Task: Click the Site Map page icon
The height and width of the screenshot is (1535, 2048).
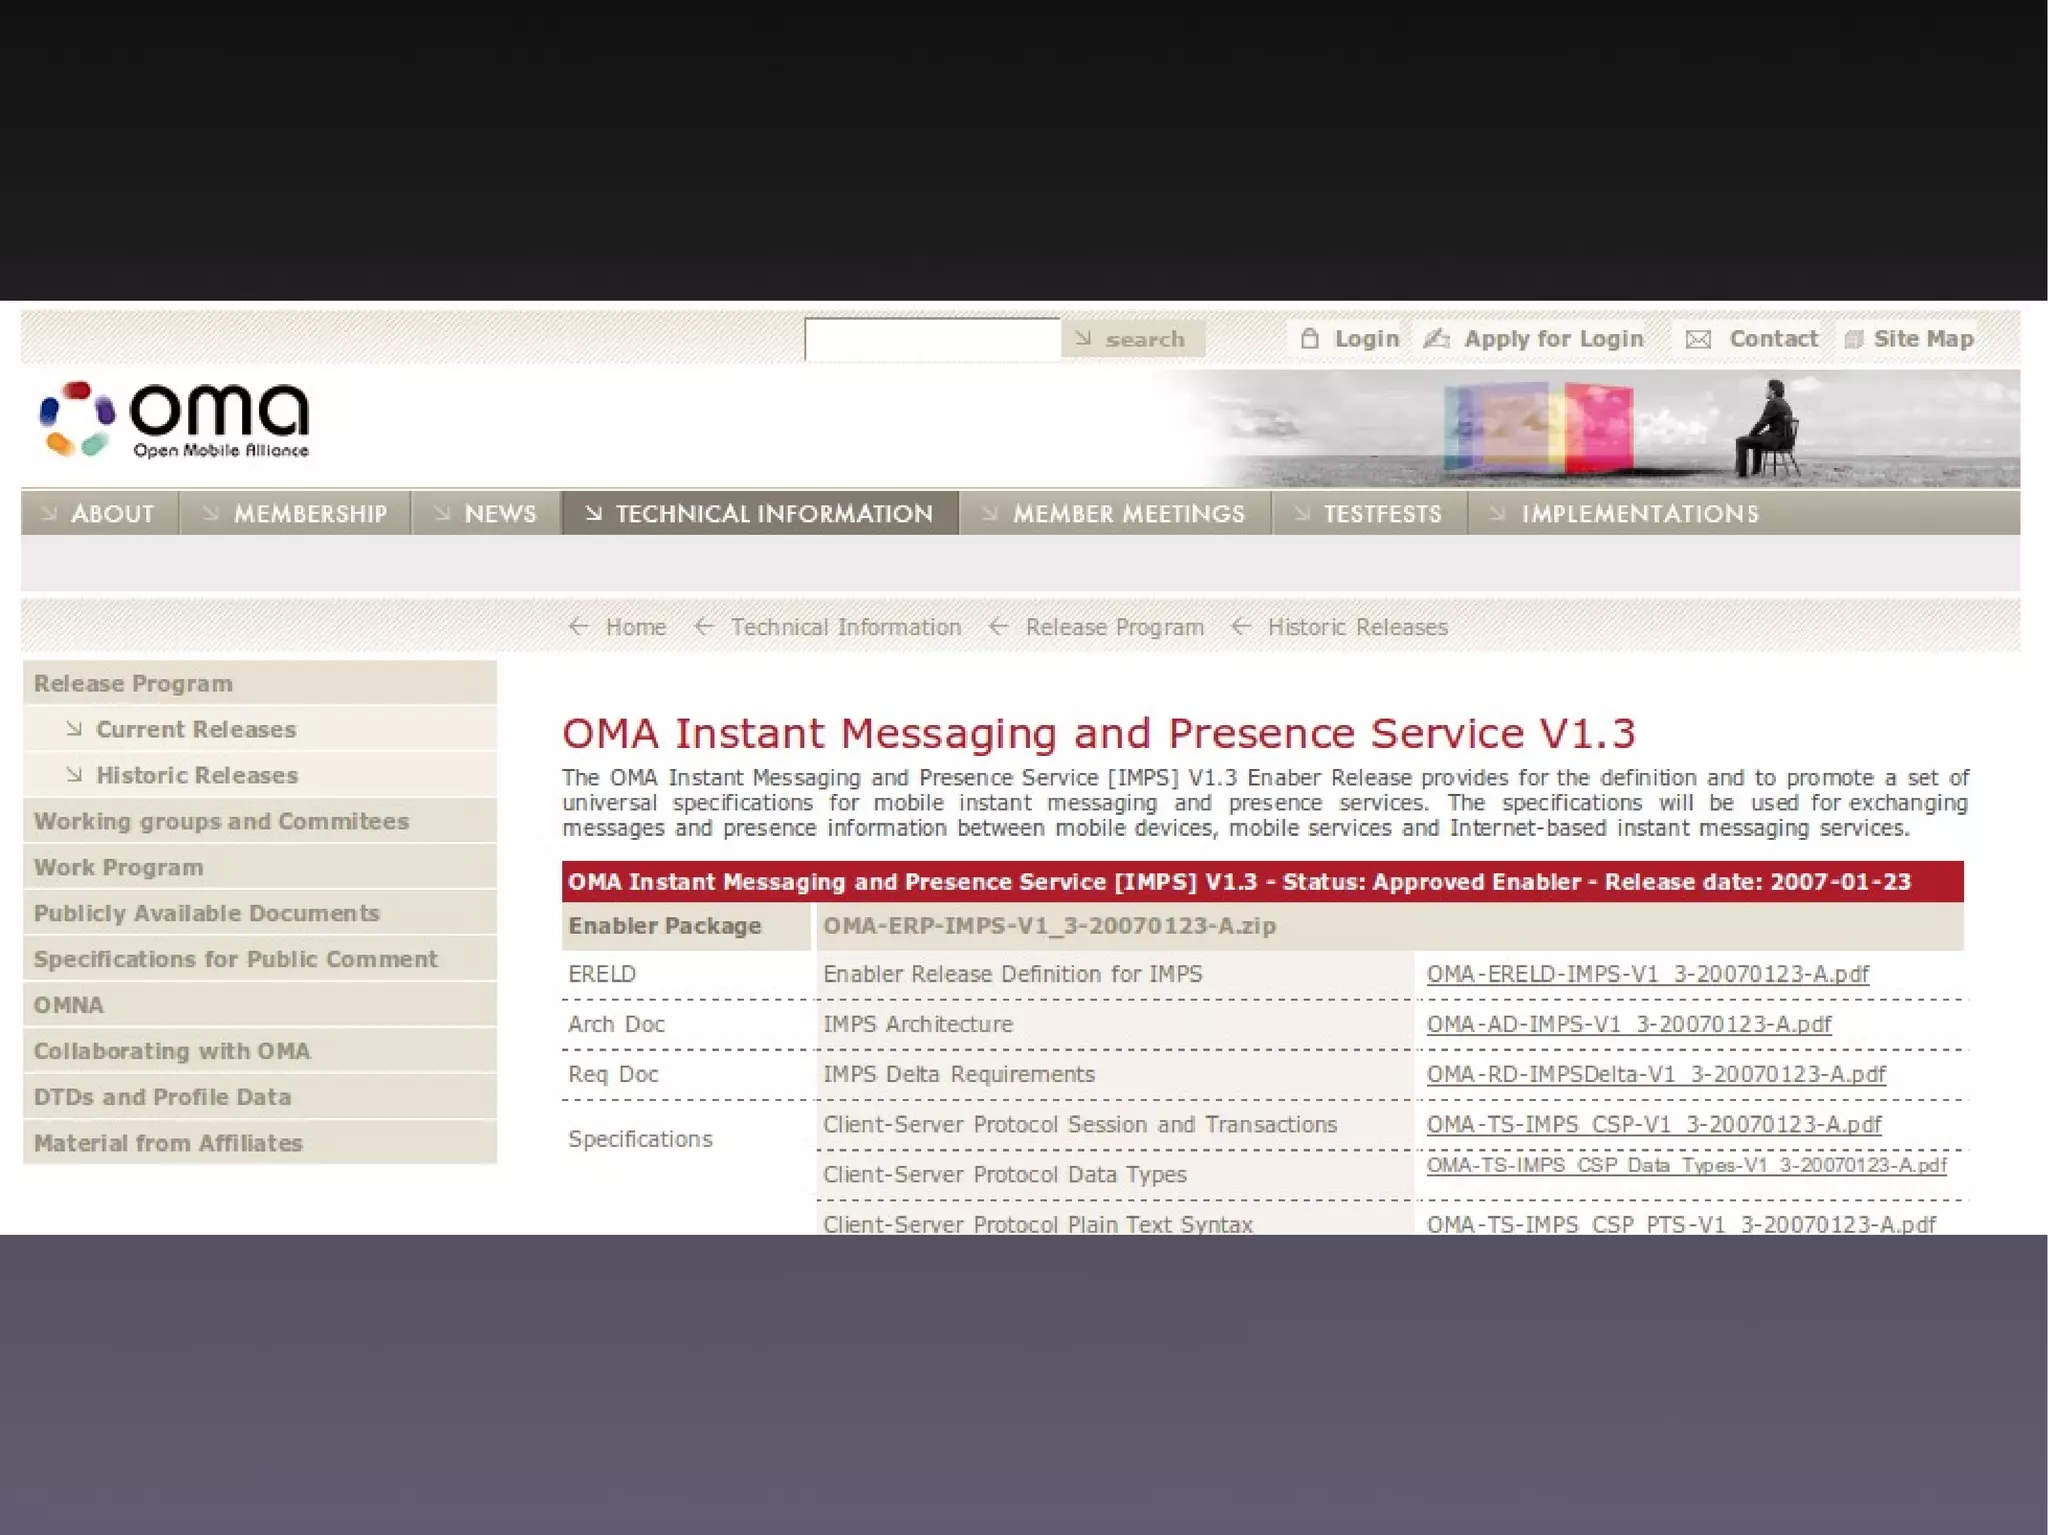Action: point(1853,340)
